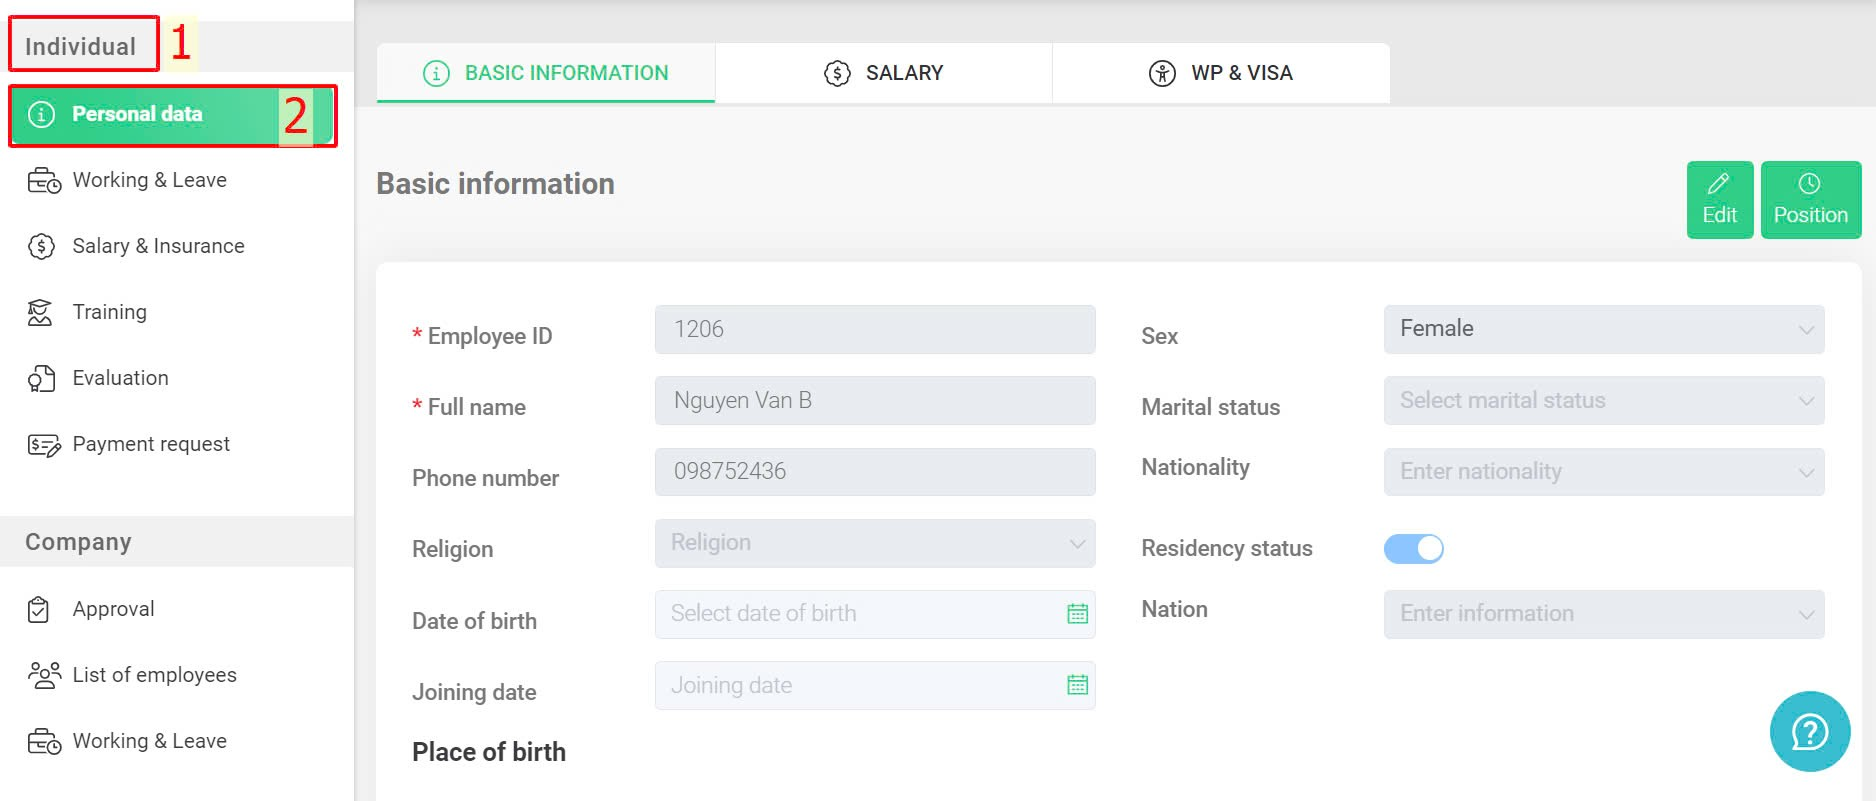This screenshot has height=801, width=1876.
Task: Click the List of employees people icon
Action: click(44, 675)
